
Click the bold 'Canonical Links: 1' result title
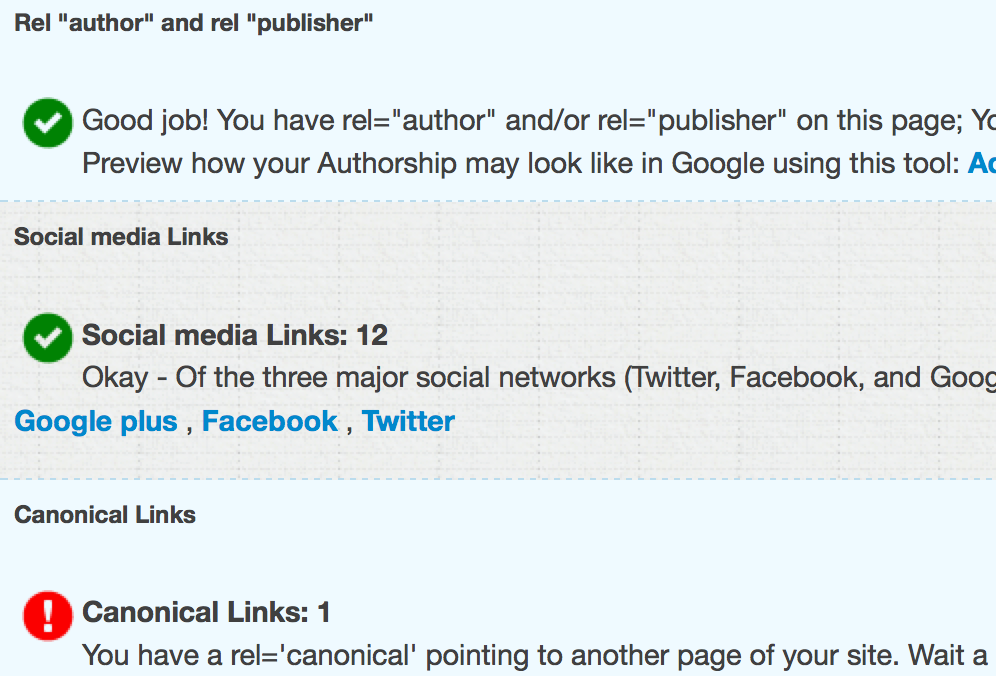pos(206,612)
